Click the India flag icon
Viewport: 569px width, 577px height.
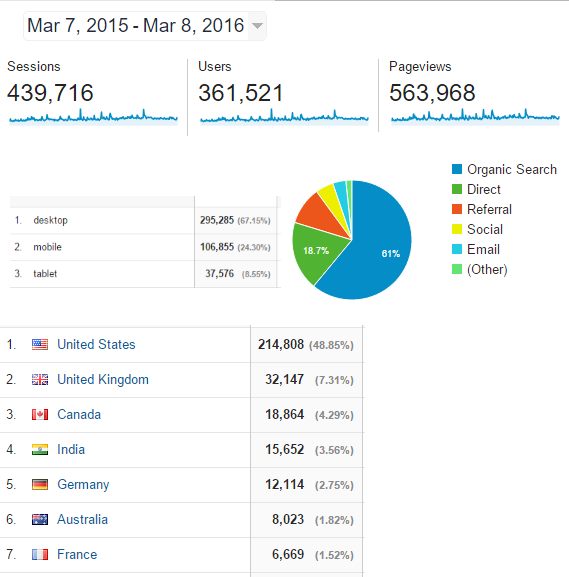tap(40, 449)
